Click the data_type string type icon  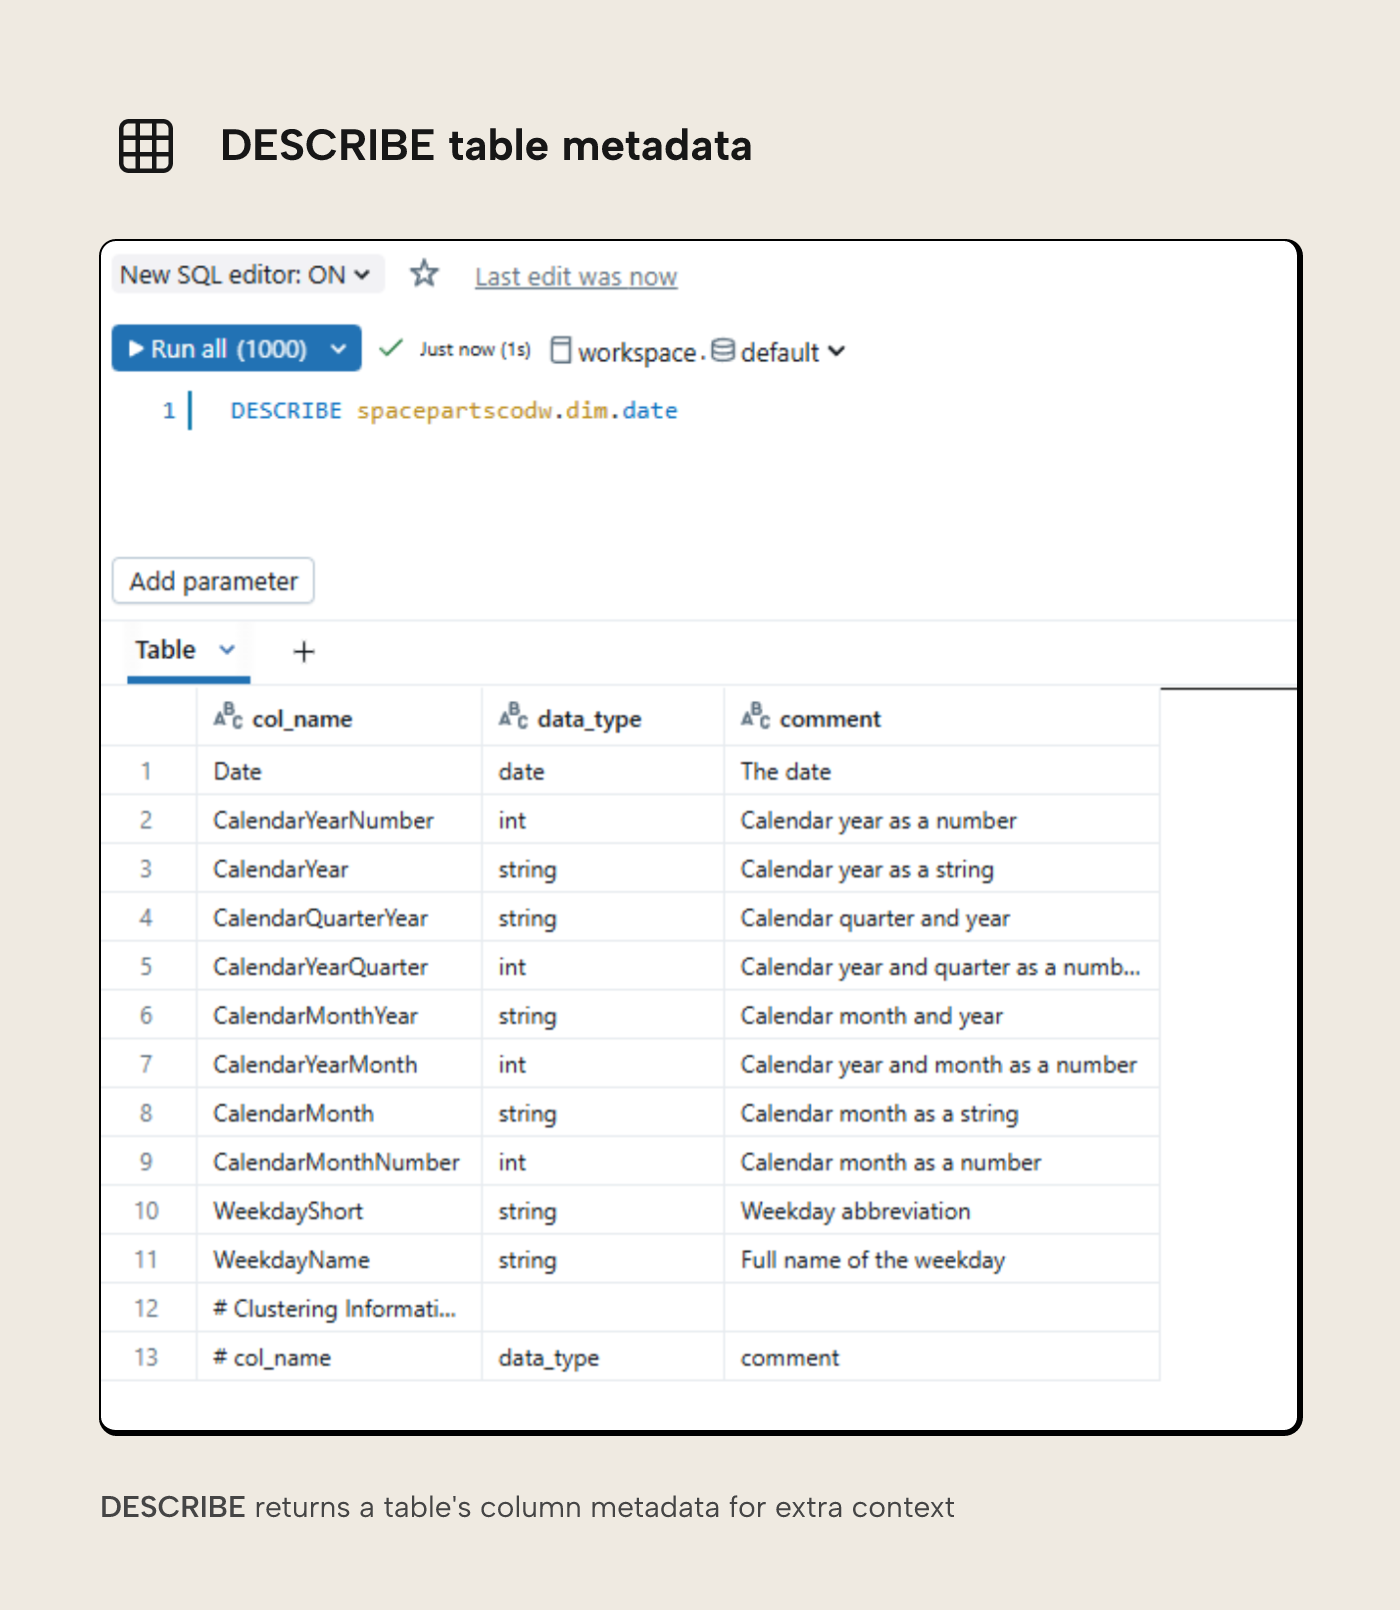[513, 716]
